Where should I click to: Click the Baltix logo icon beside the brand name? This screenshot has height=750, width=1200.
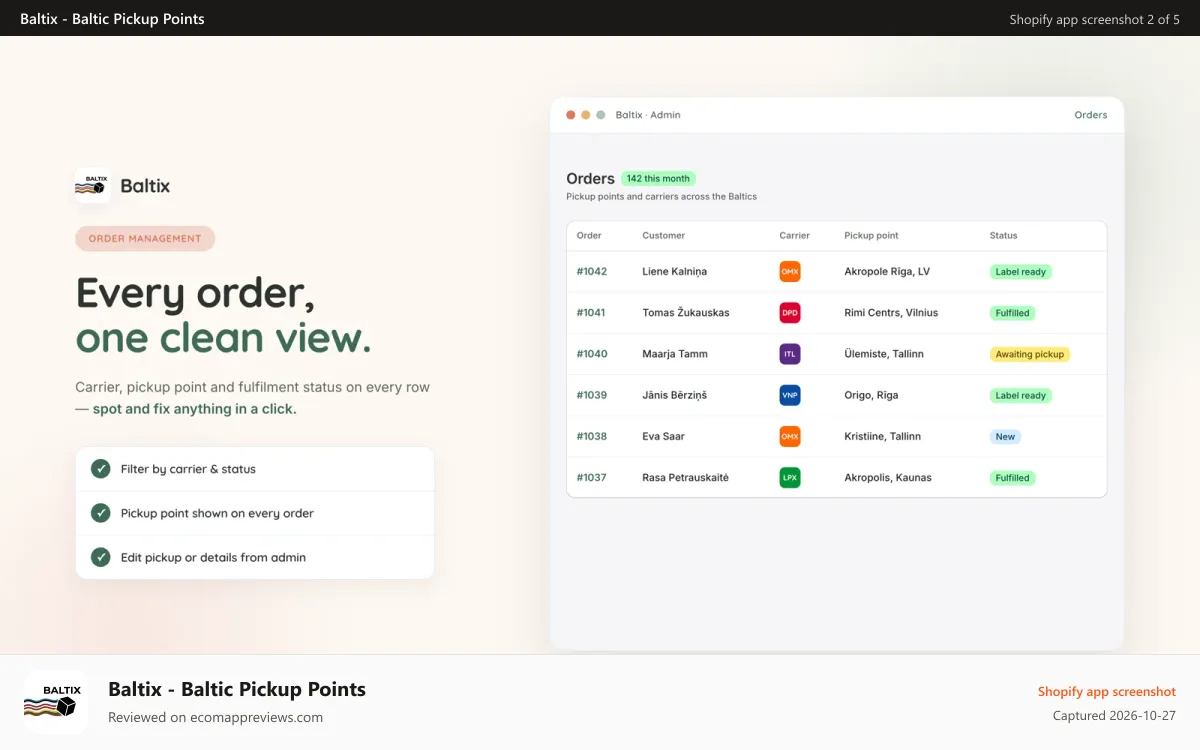tap(93, 186)
